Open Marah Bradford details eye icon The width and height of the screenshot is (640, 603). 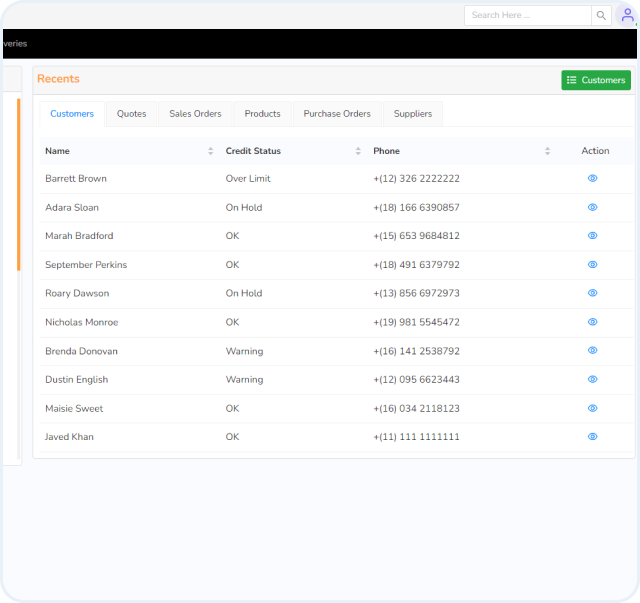pyautogui.click(x=592, y=236)
